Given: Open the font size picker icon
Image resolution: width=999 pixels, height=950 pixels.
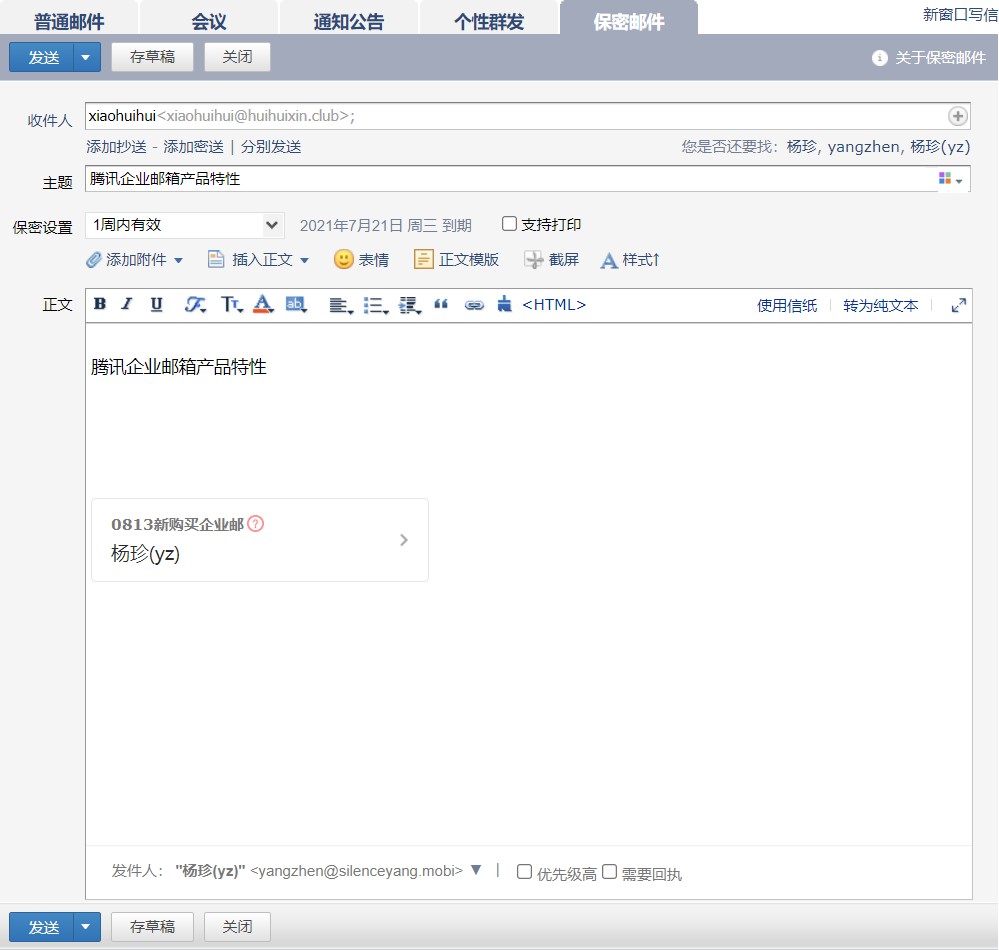Looking at the screenshot, I should click(231, 305).
